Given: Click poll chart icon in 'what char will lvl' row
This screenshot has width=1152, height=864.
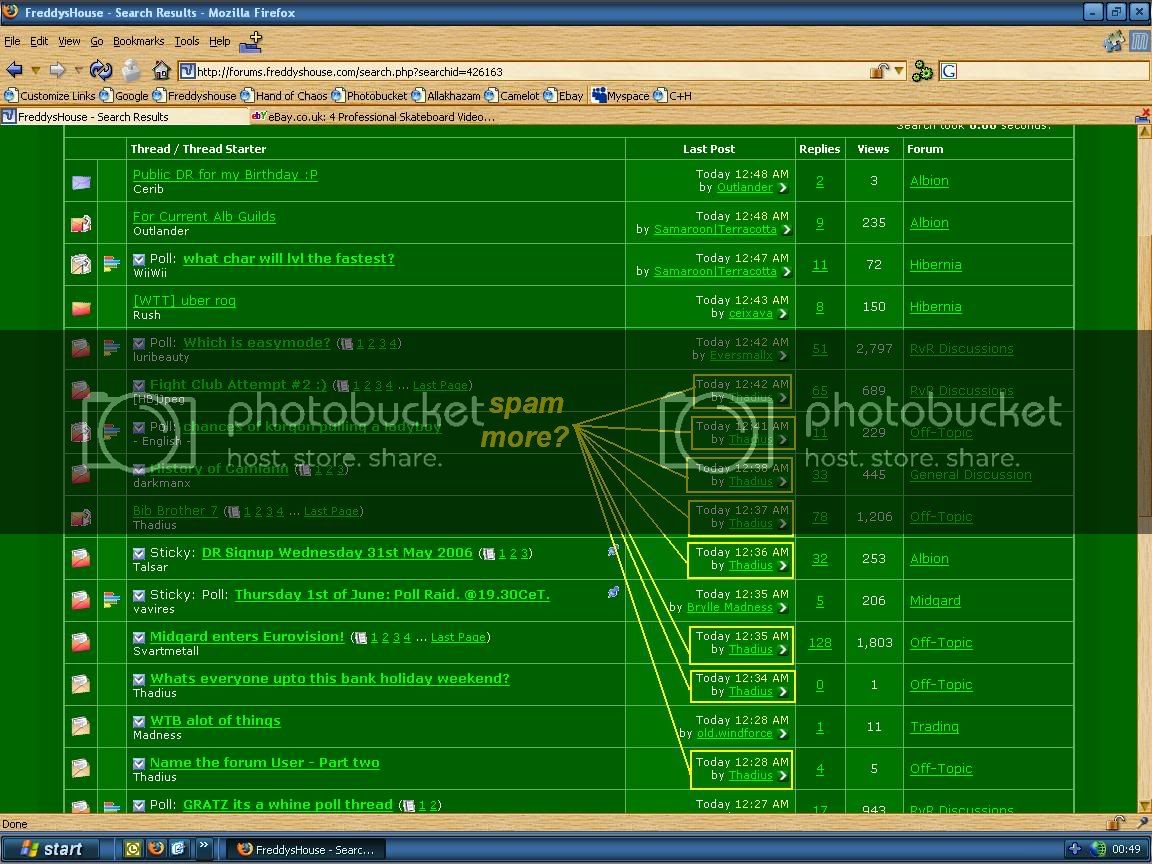Looking at the screenshot, I should click(x=112, y=264).
